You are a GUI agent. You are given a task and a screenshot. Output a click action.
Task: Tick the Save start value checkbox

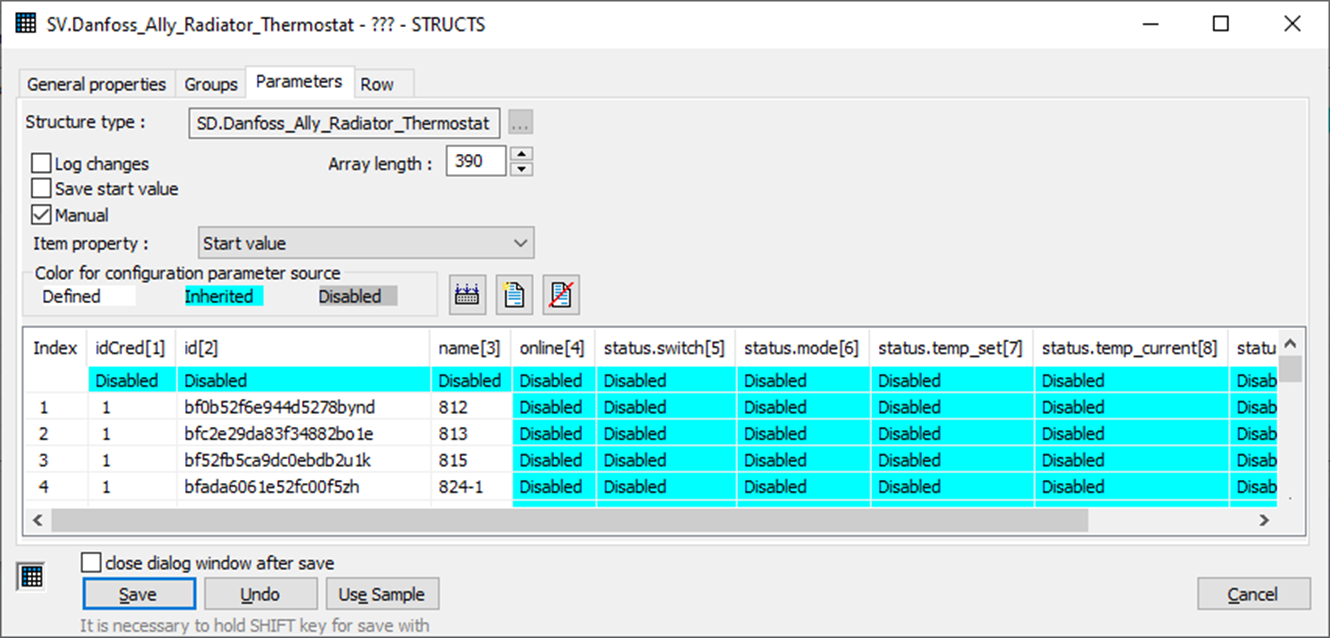click(41, 188)
